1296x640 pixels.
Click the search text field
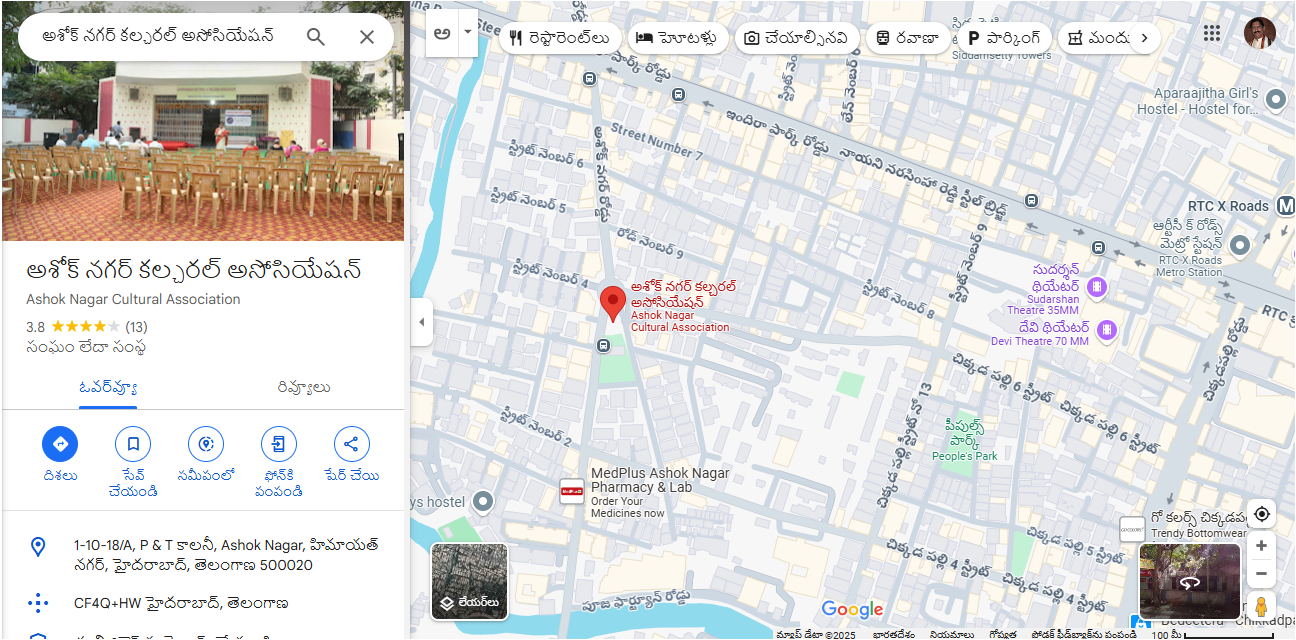point(160,37)
